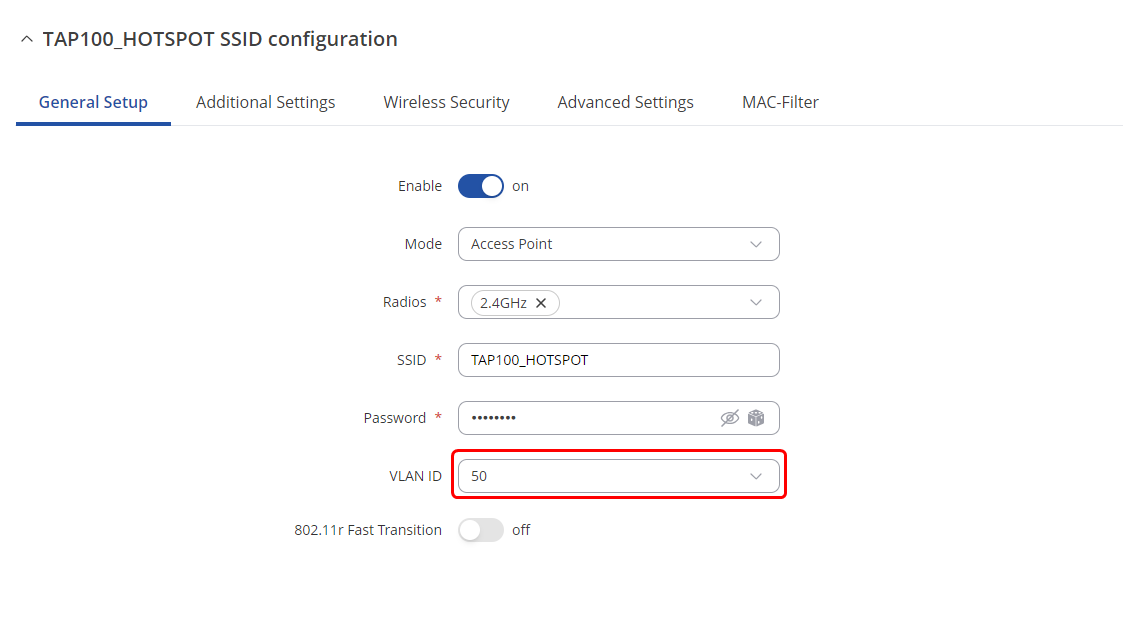Click the 2.4GHz chip label

(x=503, y=303)
